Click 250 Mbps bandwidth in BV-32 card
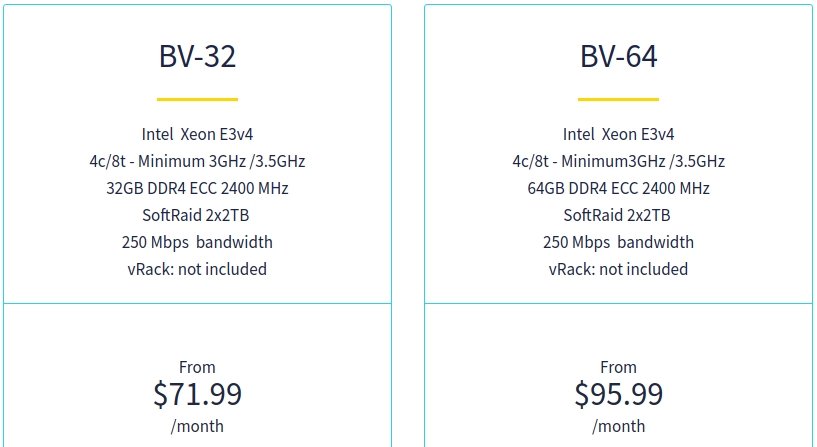The height and width of the screenshot is (447, 817). 197,242
